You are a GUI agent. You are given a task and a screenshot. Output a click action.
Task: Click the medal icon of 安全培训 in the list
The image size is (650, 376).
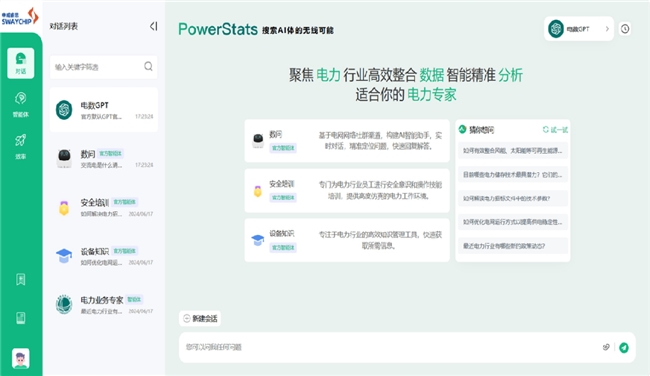click(64, 208)
